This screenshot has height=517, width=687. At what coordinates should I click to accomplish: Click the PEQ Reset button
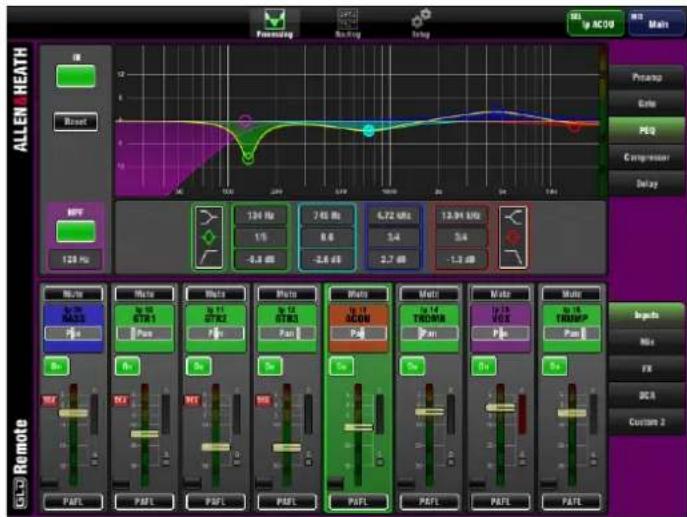click(x=76, y=121)
